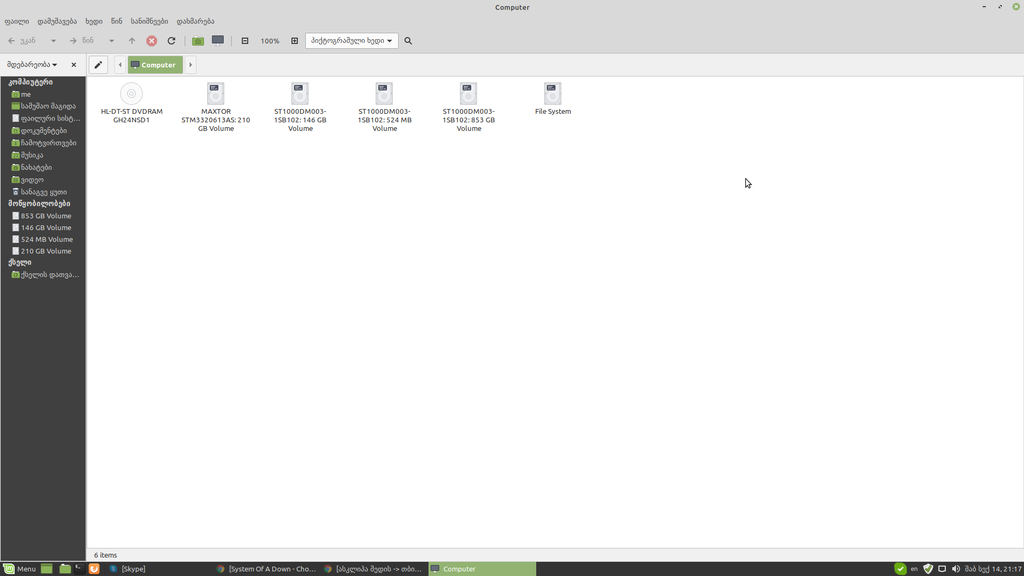Select ST1000DM003 524 MB Volume icon

384,107
